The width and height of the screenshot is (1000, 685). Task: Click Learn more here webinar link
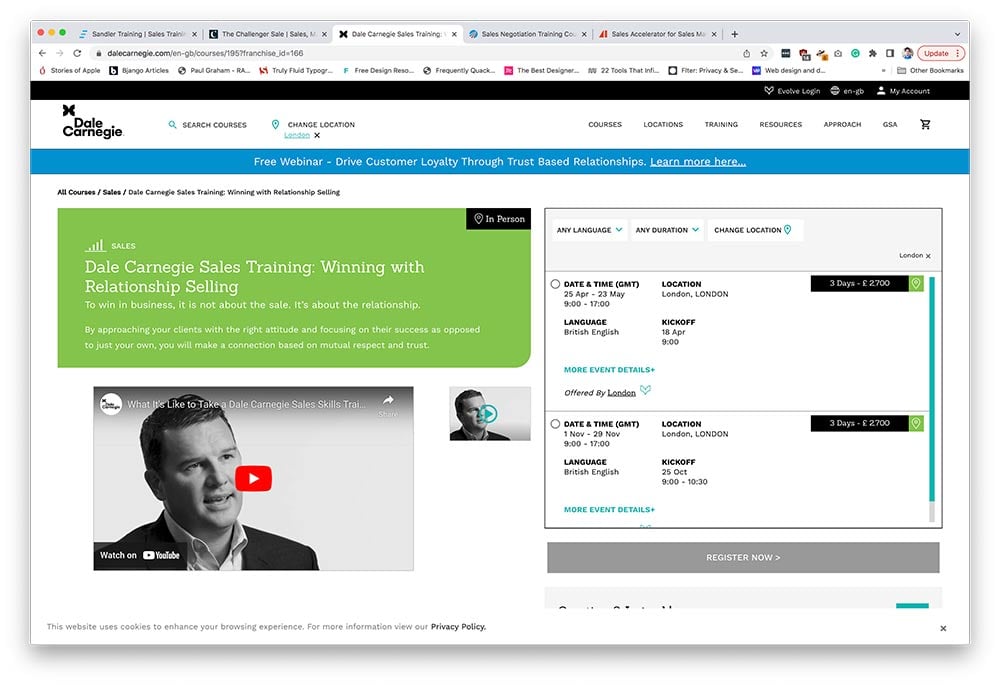point(698,161)
